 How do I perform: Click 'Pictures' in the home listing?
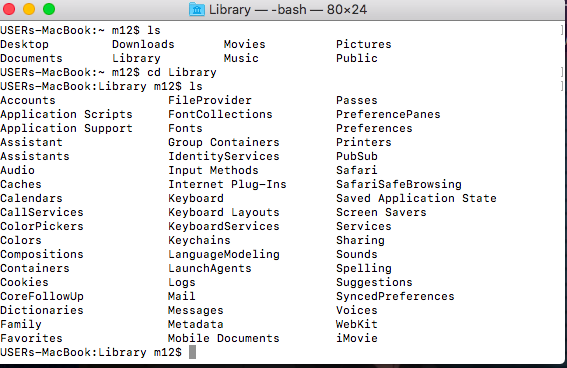364,44
